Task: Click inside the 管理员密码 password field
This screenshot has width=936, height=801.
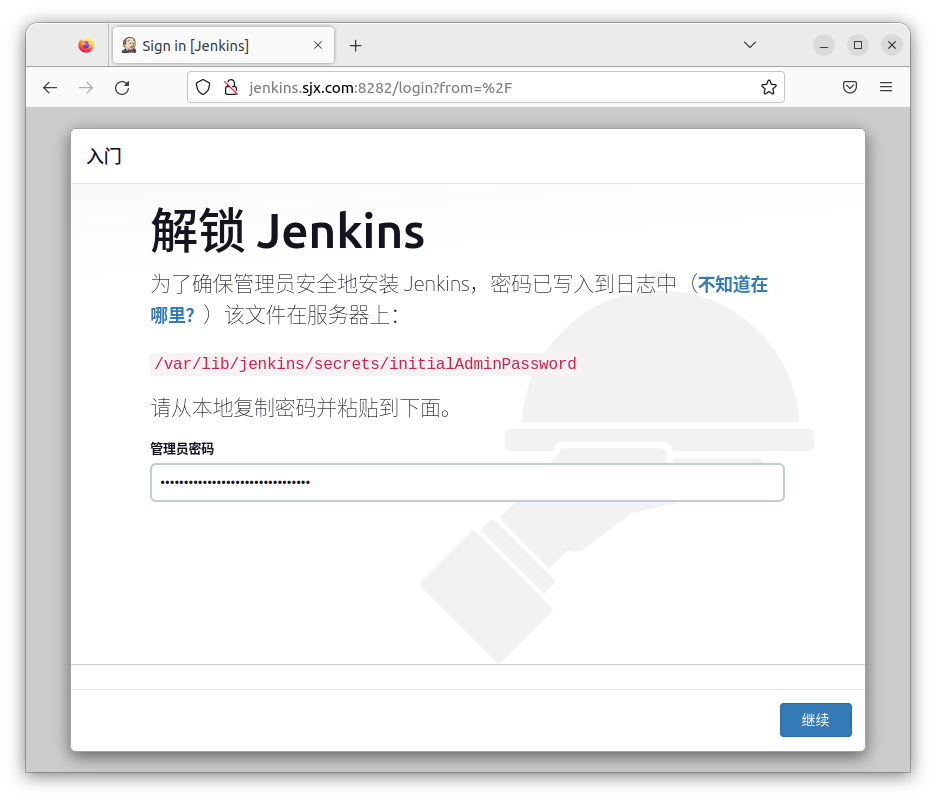Action: [467, 482]
